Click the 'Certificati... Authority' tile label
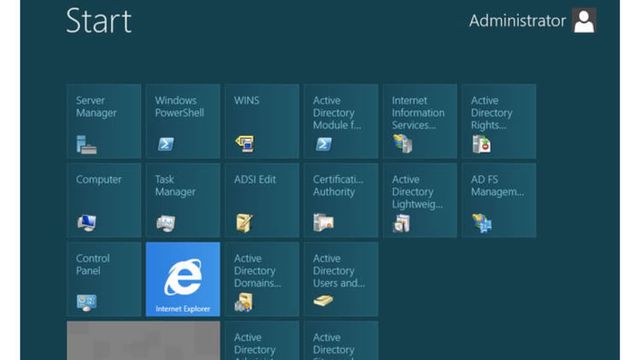This screenshot has width=640, height=360. coord(338,186)
